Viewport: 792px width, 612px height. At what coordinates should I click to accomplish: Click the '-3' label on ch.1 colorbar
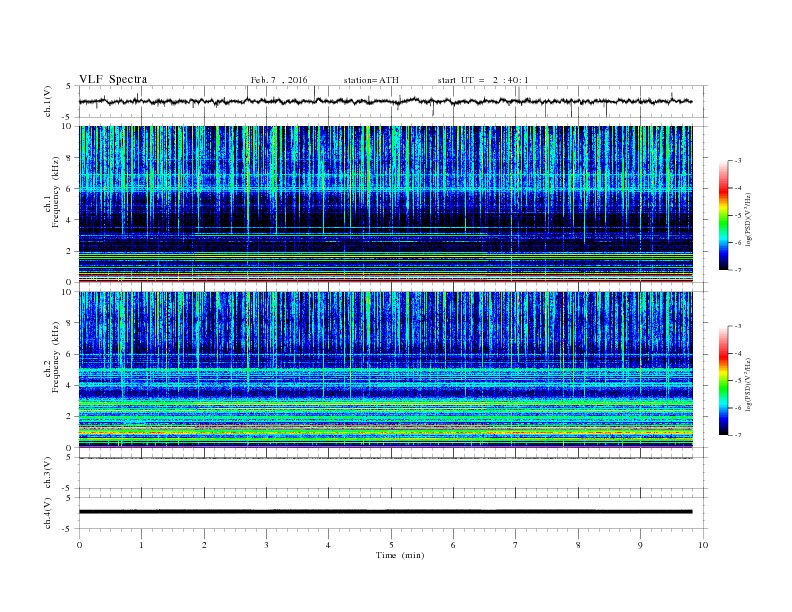click(737, 161)
